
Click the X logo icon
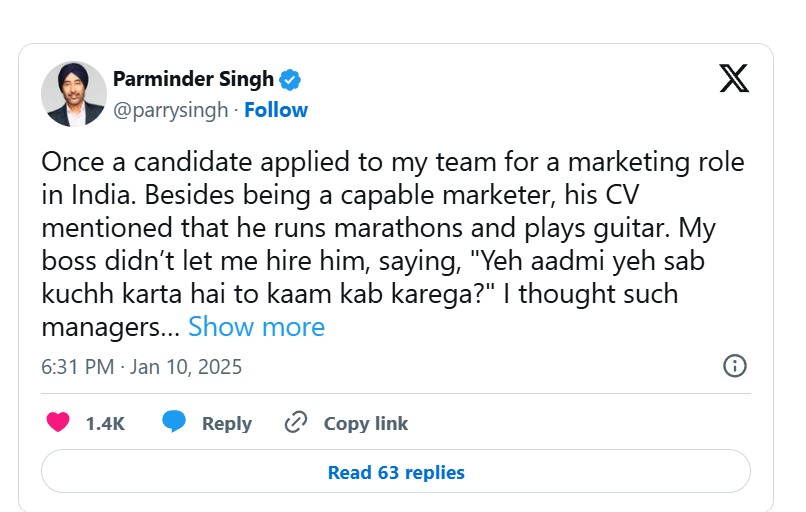pos(734,77)
